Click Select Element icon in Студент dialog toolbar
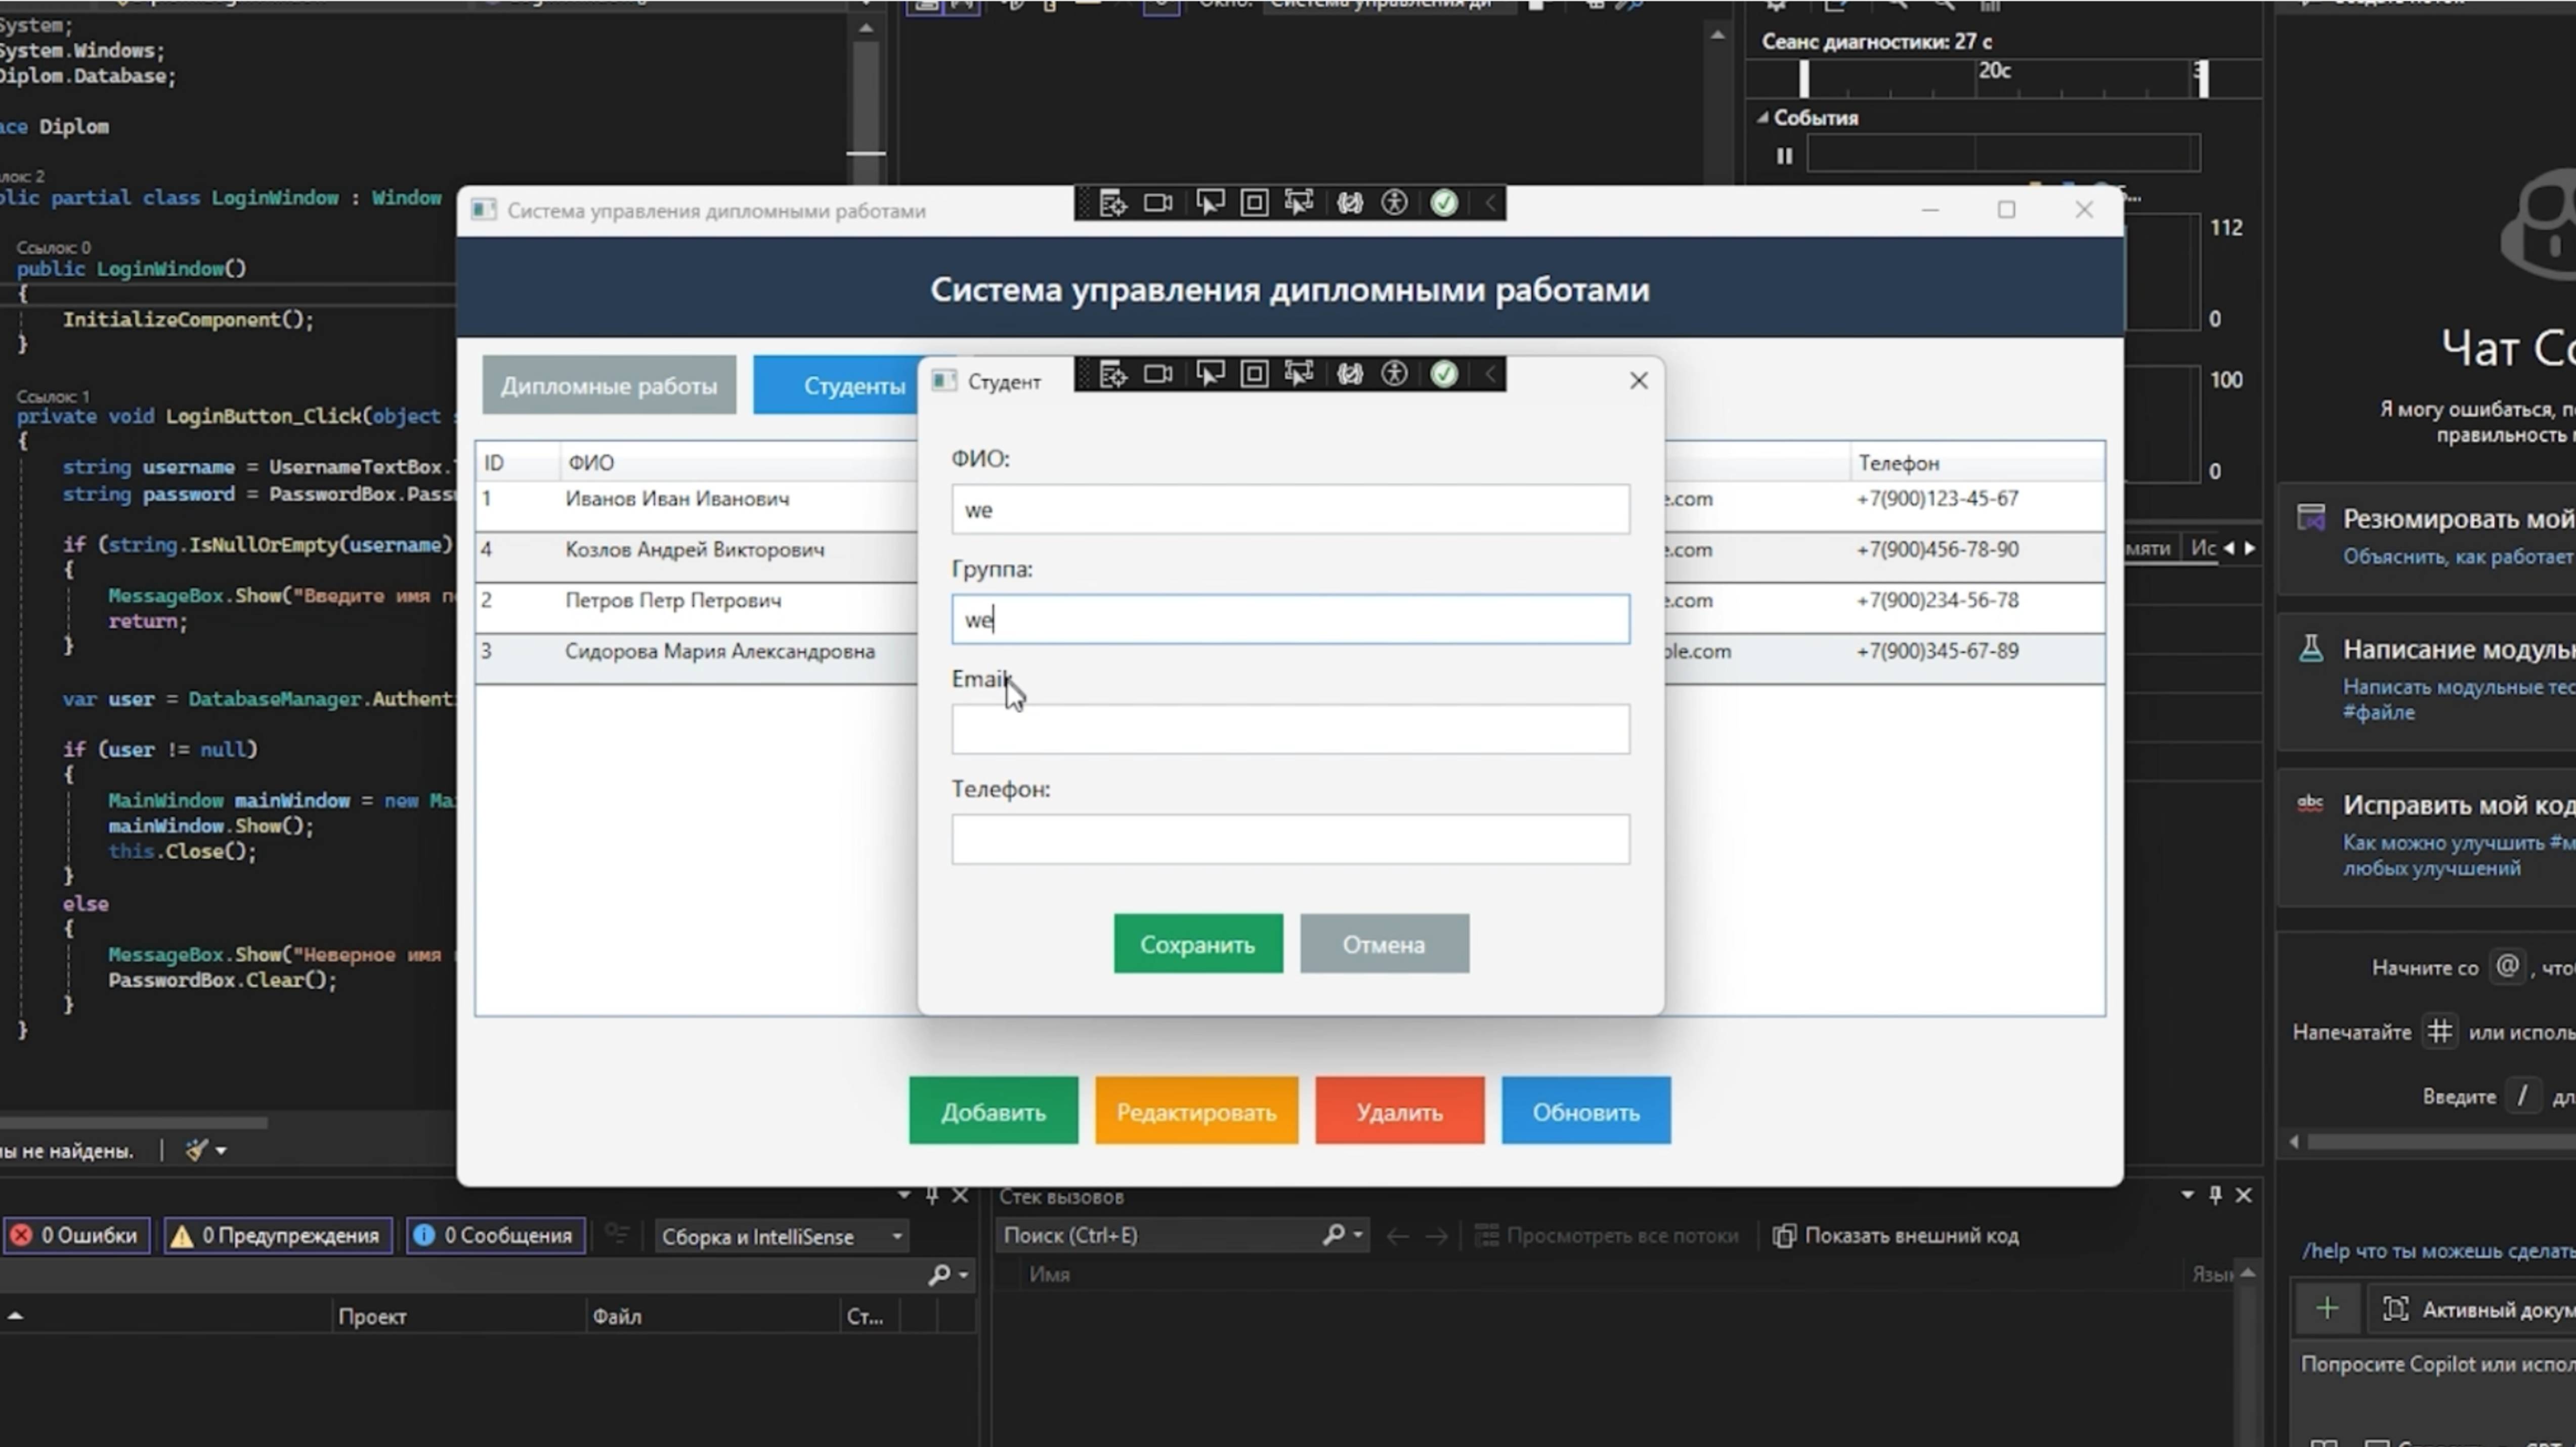Viewport: 2576px width, 1447px height. [x=1209, y=375]
